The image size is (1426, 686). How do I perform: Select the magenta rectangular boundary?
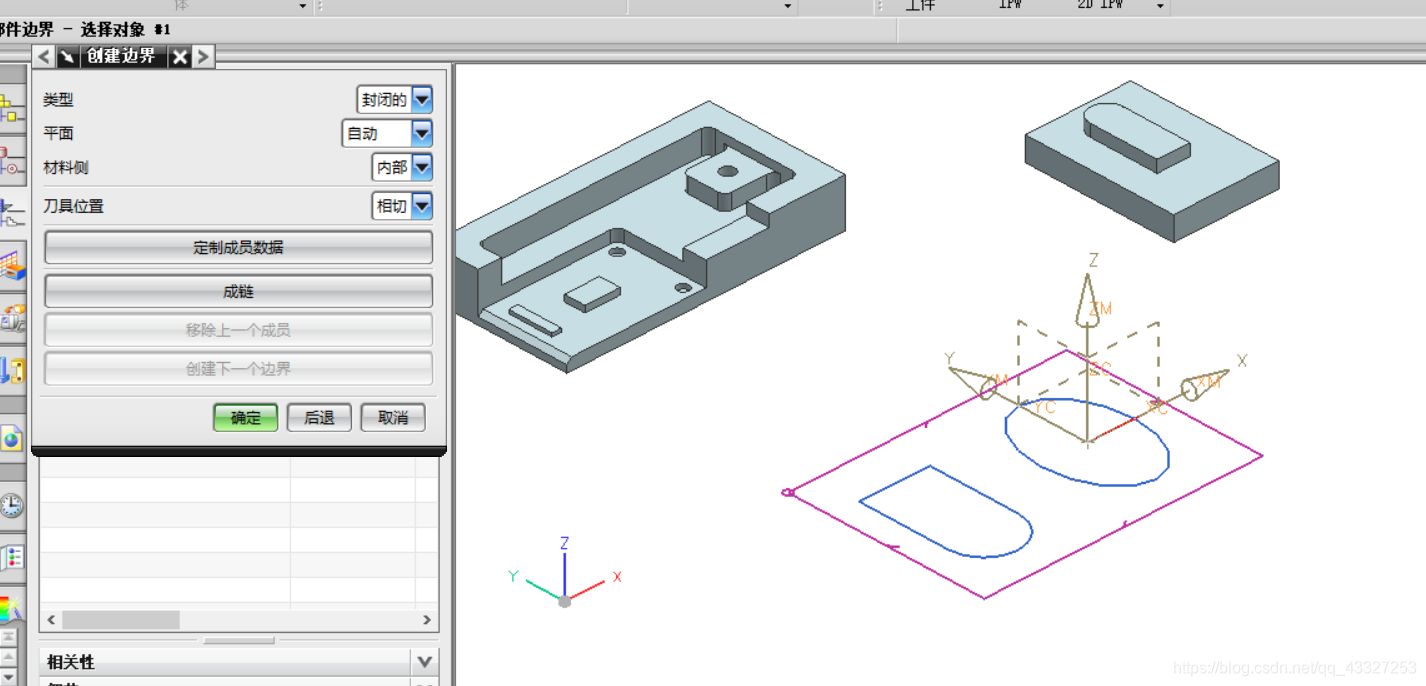pyautogui.click(x=1123, y=528)
